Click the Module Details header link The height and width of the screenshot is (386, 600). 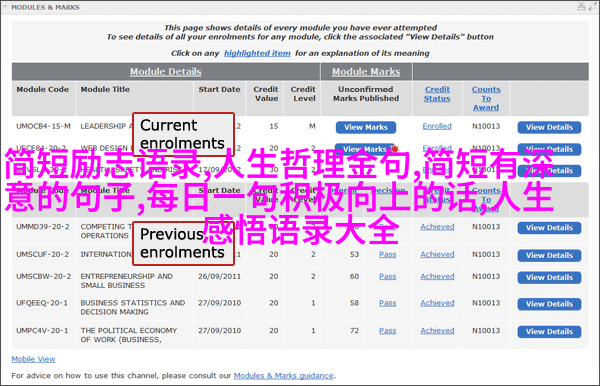pos(166,72)
